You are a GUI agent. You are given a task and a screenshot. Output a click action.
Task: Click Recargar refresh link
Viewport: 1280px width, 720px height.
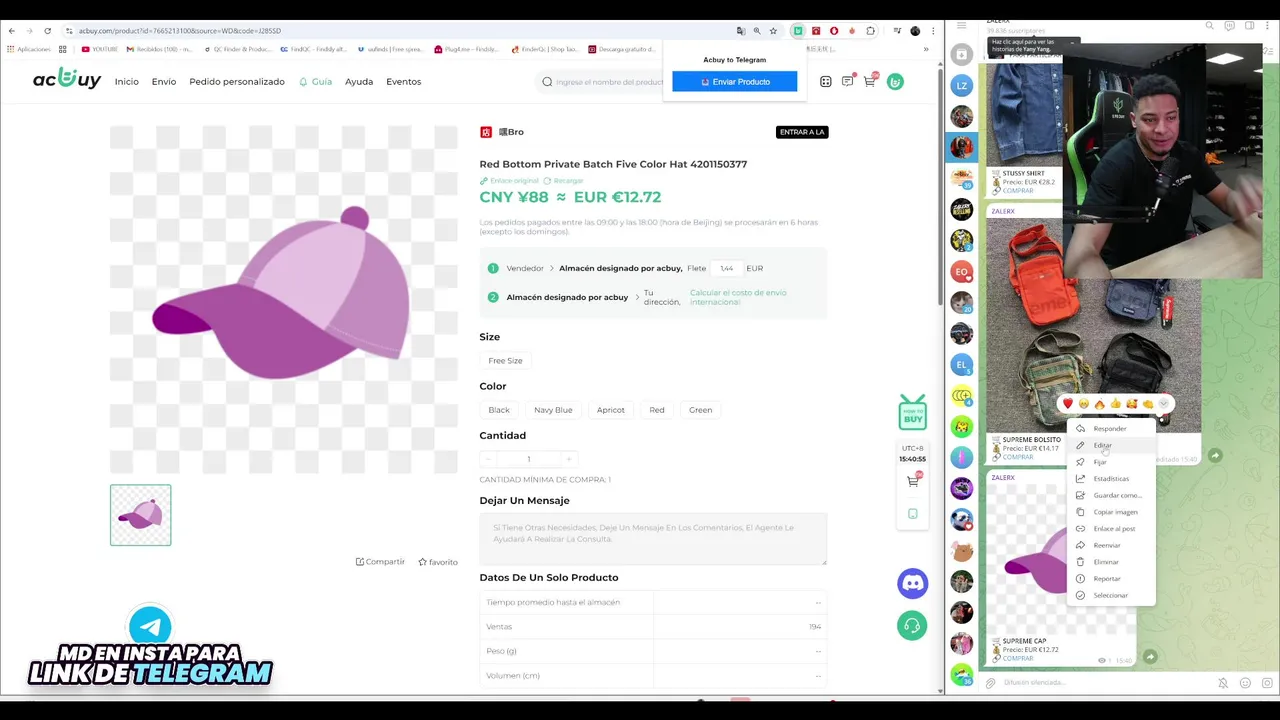[563, 181]
